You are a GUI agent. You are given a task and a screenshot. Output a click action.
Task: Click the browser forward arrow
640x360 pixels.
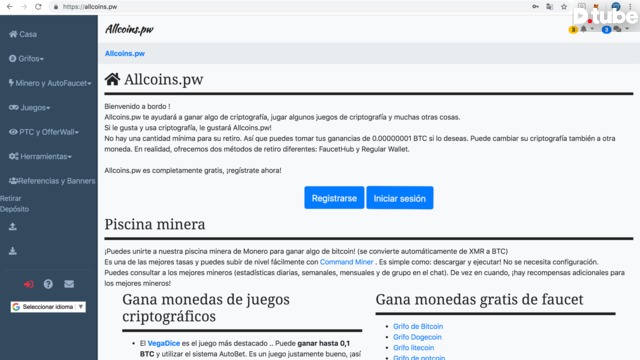pyautogui.click(x=24, y=7)
